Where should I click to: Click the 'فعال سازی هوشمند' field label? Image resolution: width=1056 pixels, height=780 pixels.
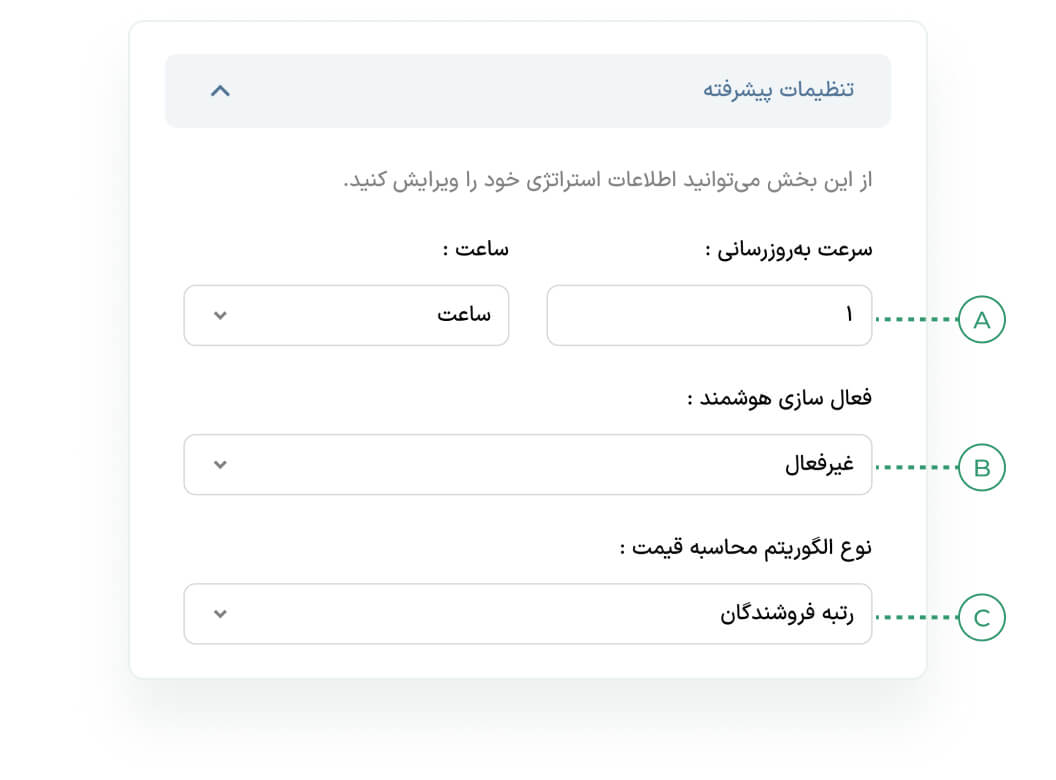click(779, 398)
